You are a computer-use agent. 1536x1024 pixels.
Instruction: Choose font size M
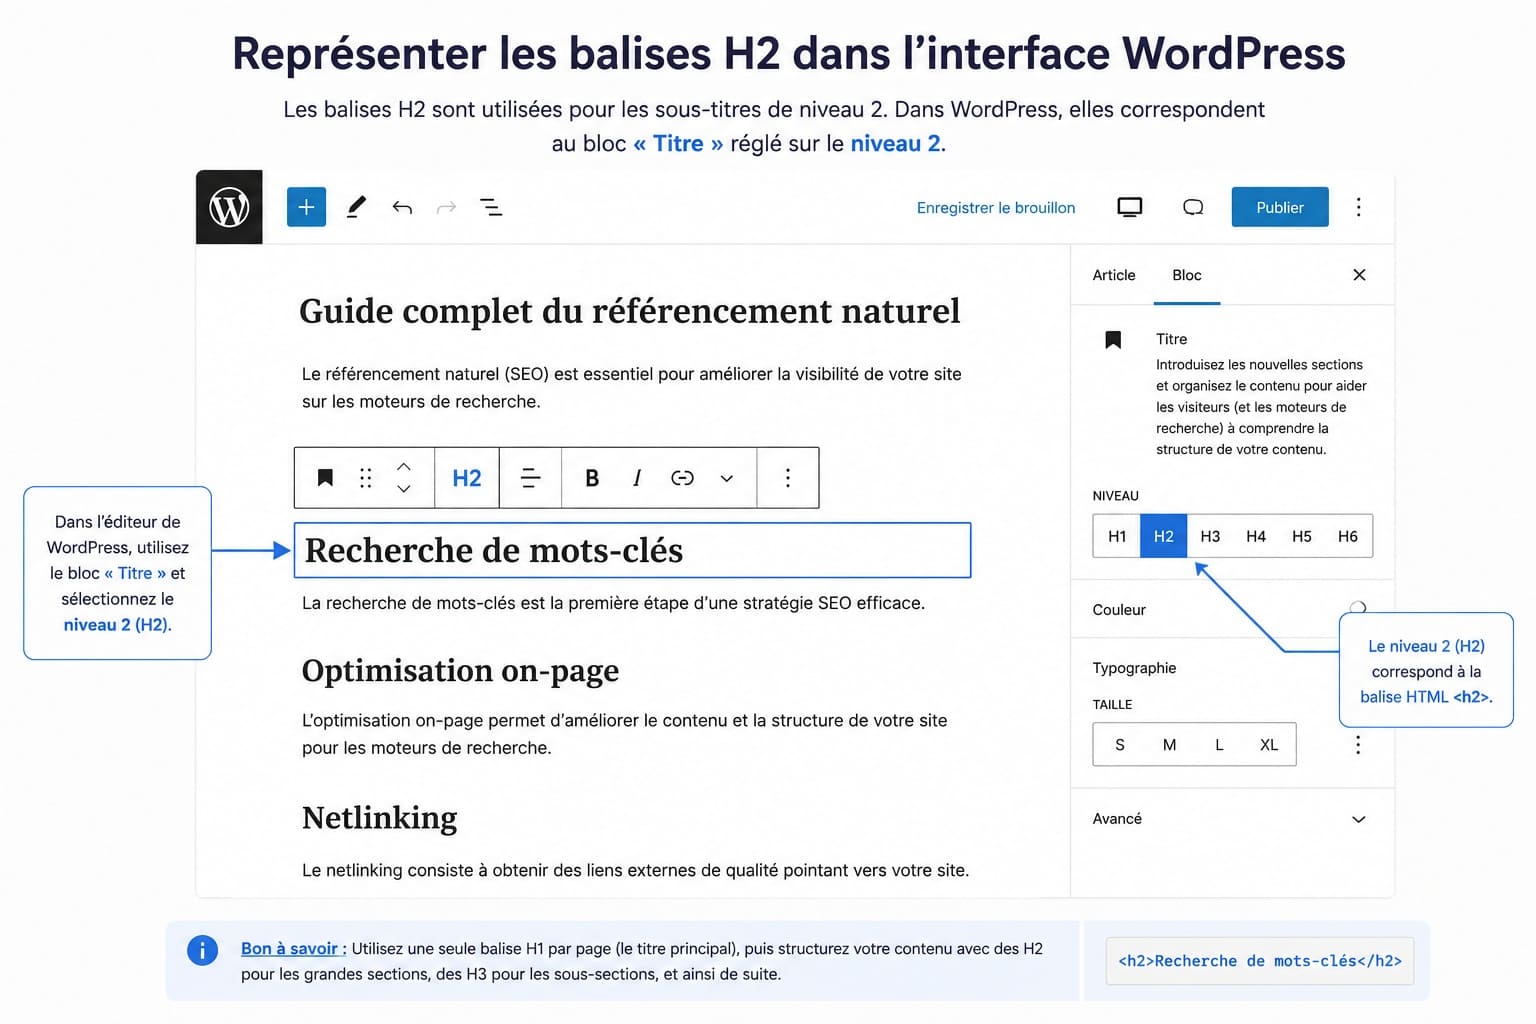point(1169,745)
